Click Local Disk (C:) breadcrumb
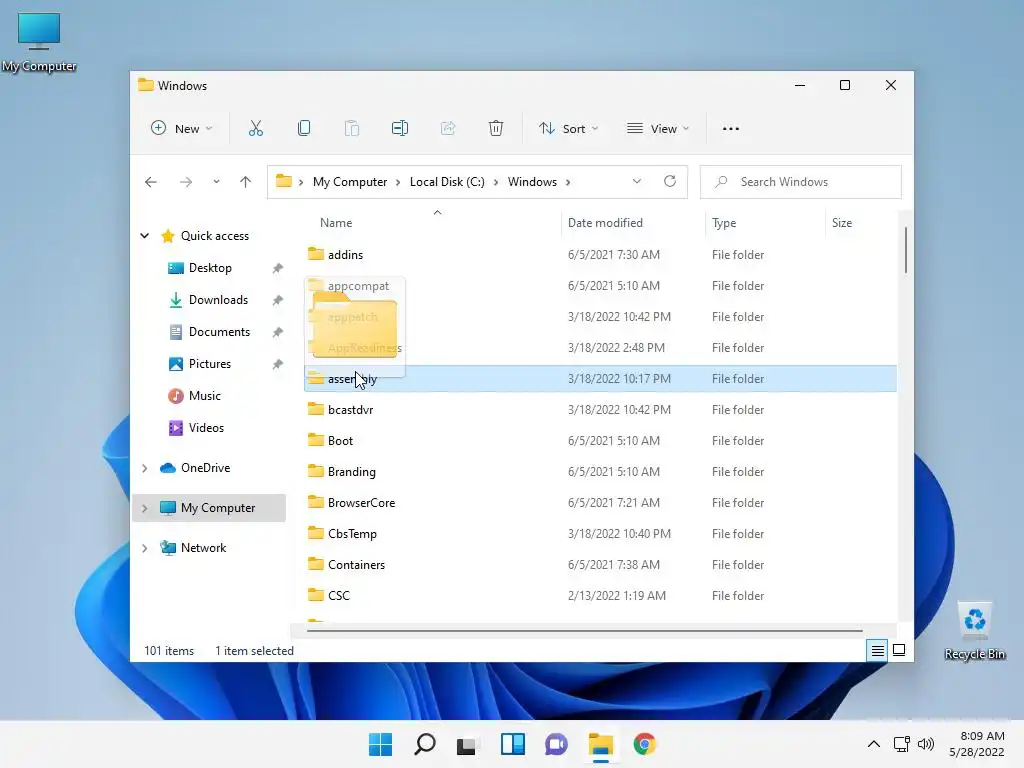 [447, 182]
